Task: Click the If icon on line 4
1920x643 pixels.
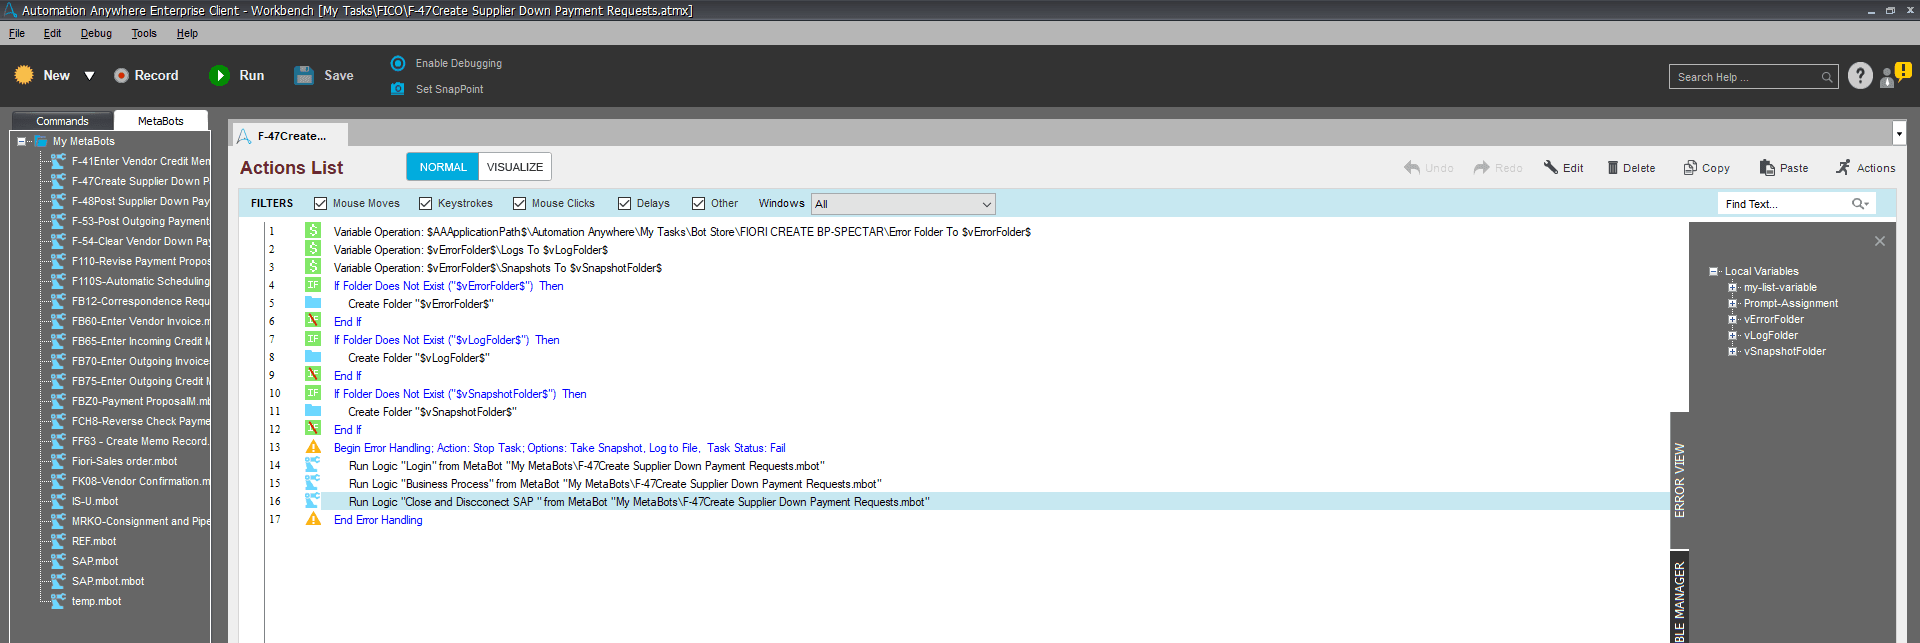Action: 313,285
